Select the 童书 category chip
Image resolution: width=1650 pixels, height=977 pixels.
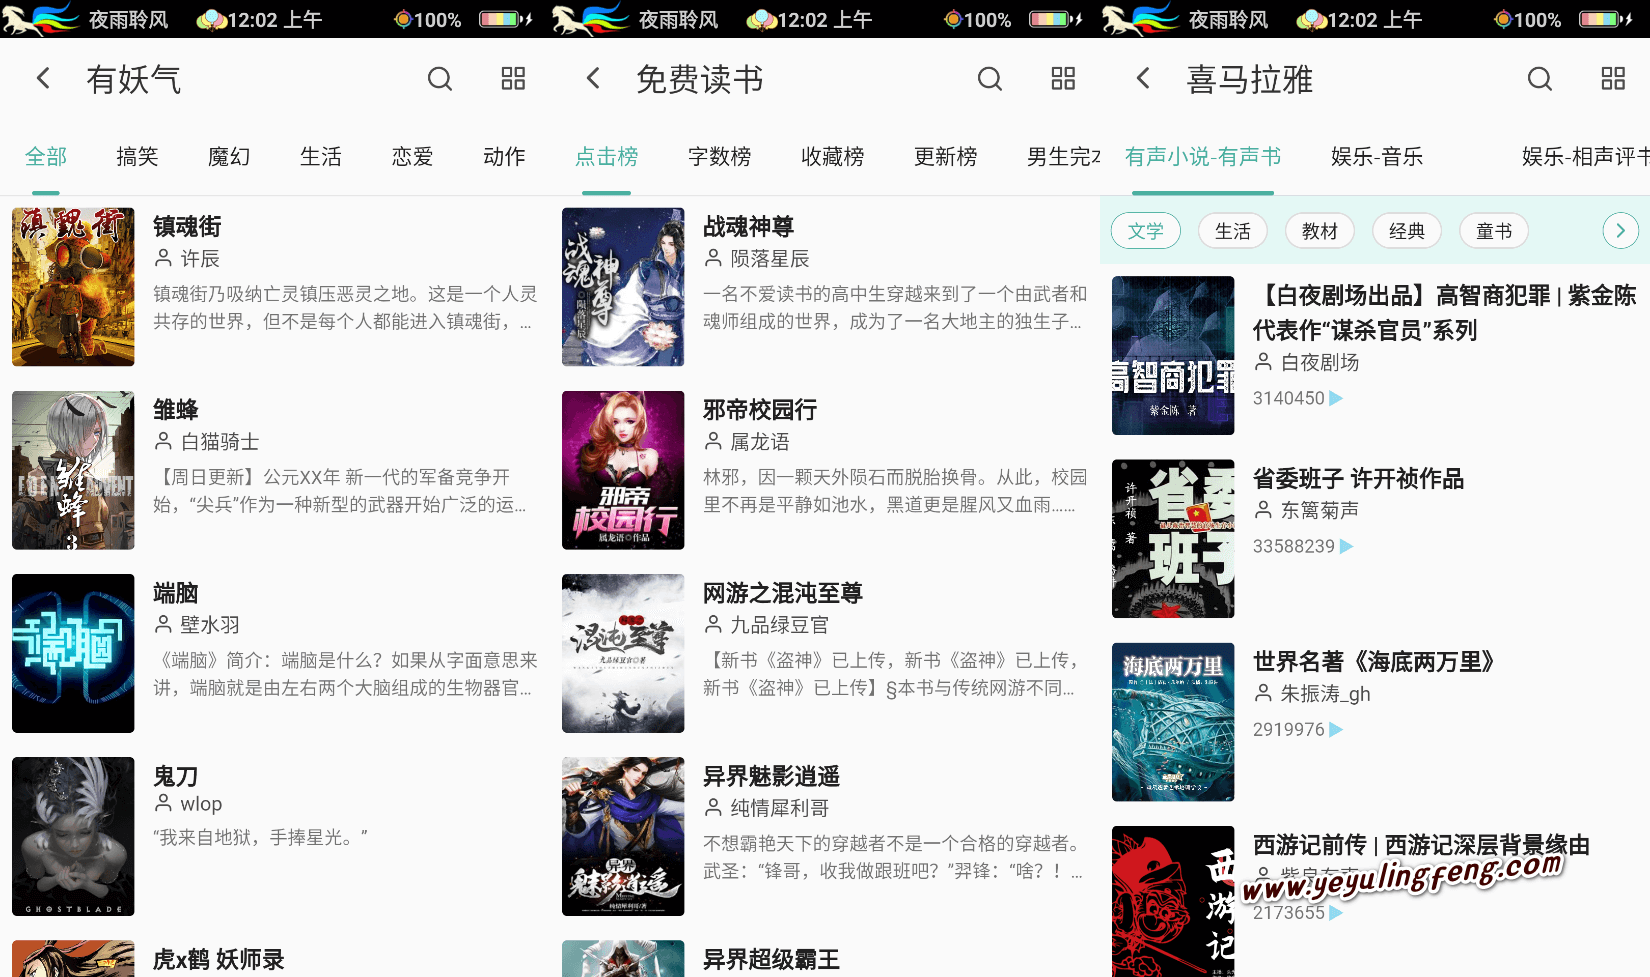(1494, 231)
